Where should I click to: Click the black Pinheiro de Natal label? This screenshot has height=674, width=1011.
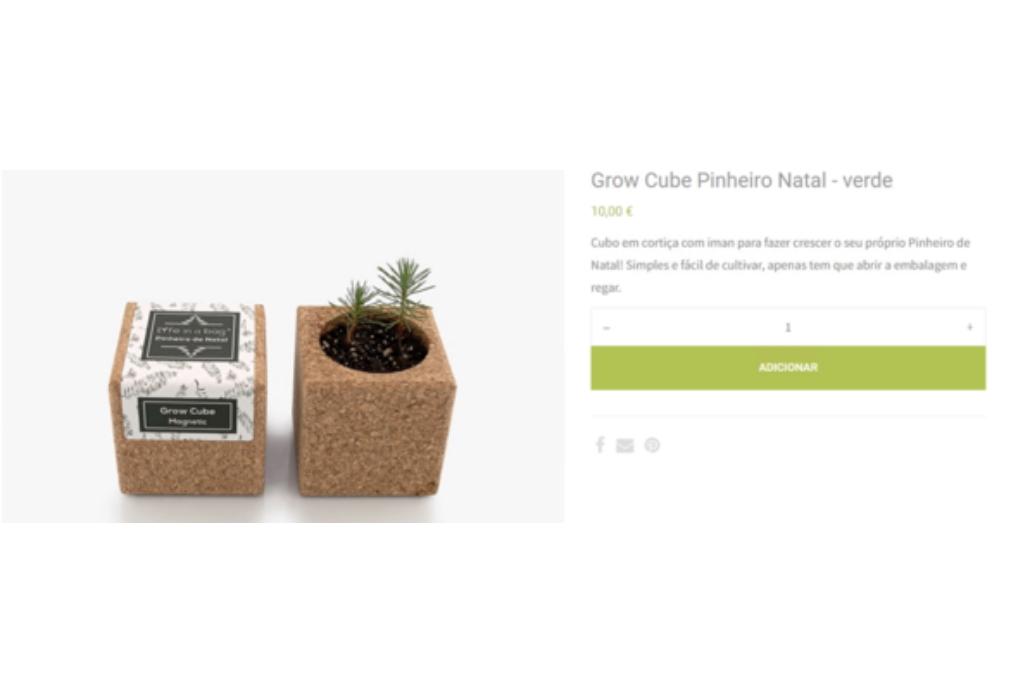click(191, 335)
